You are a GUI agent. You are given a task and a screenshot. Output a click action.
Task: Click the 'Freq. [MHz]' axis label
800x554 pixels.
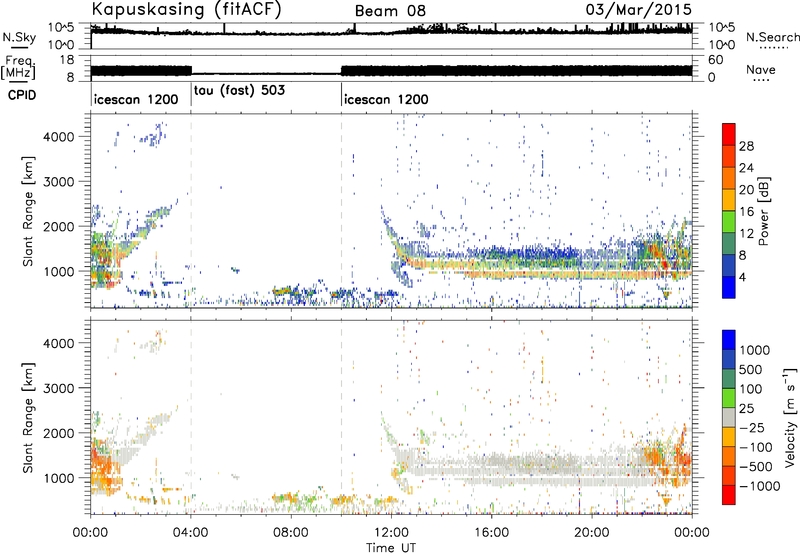coord(18,68)
